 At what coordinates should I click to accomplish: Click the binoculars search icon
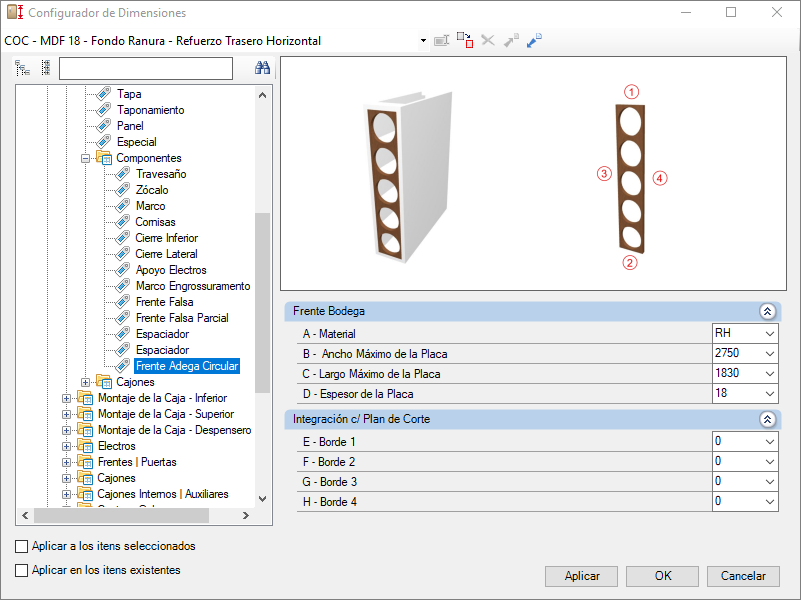(262, 68)
